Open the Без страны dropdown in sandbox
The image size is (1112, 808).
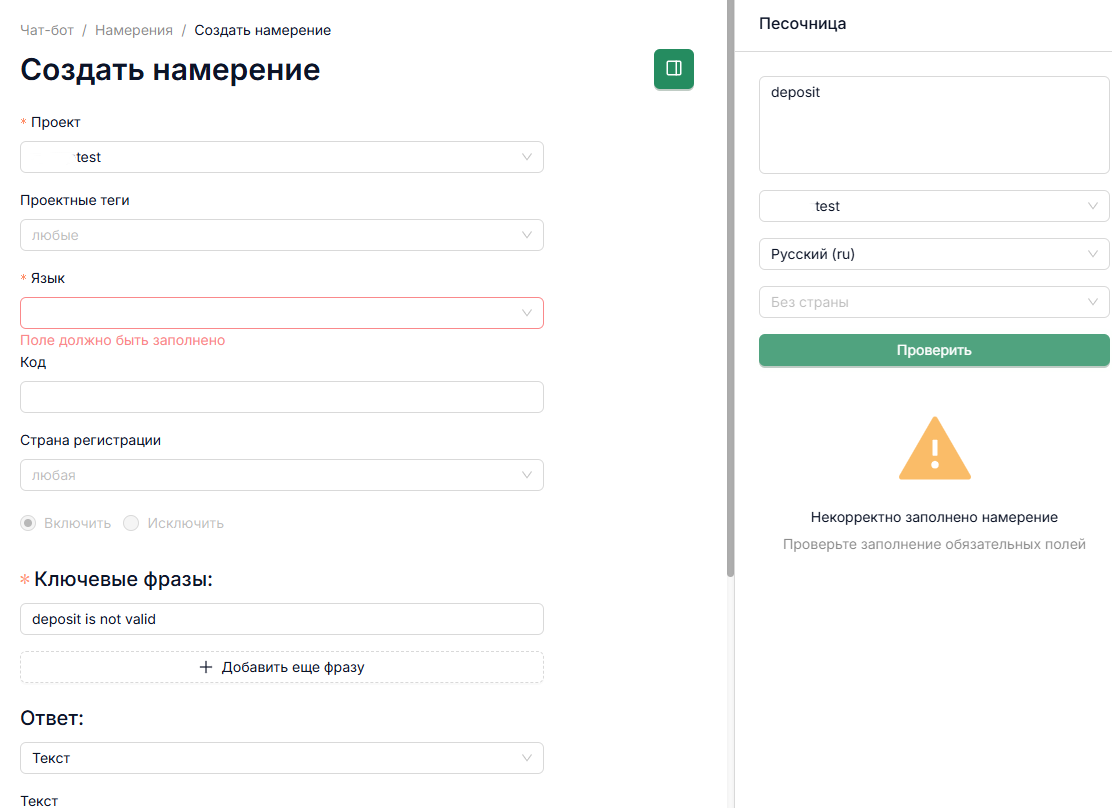click(x=934, y=302)
